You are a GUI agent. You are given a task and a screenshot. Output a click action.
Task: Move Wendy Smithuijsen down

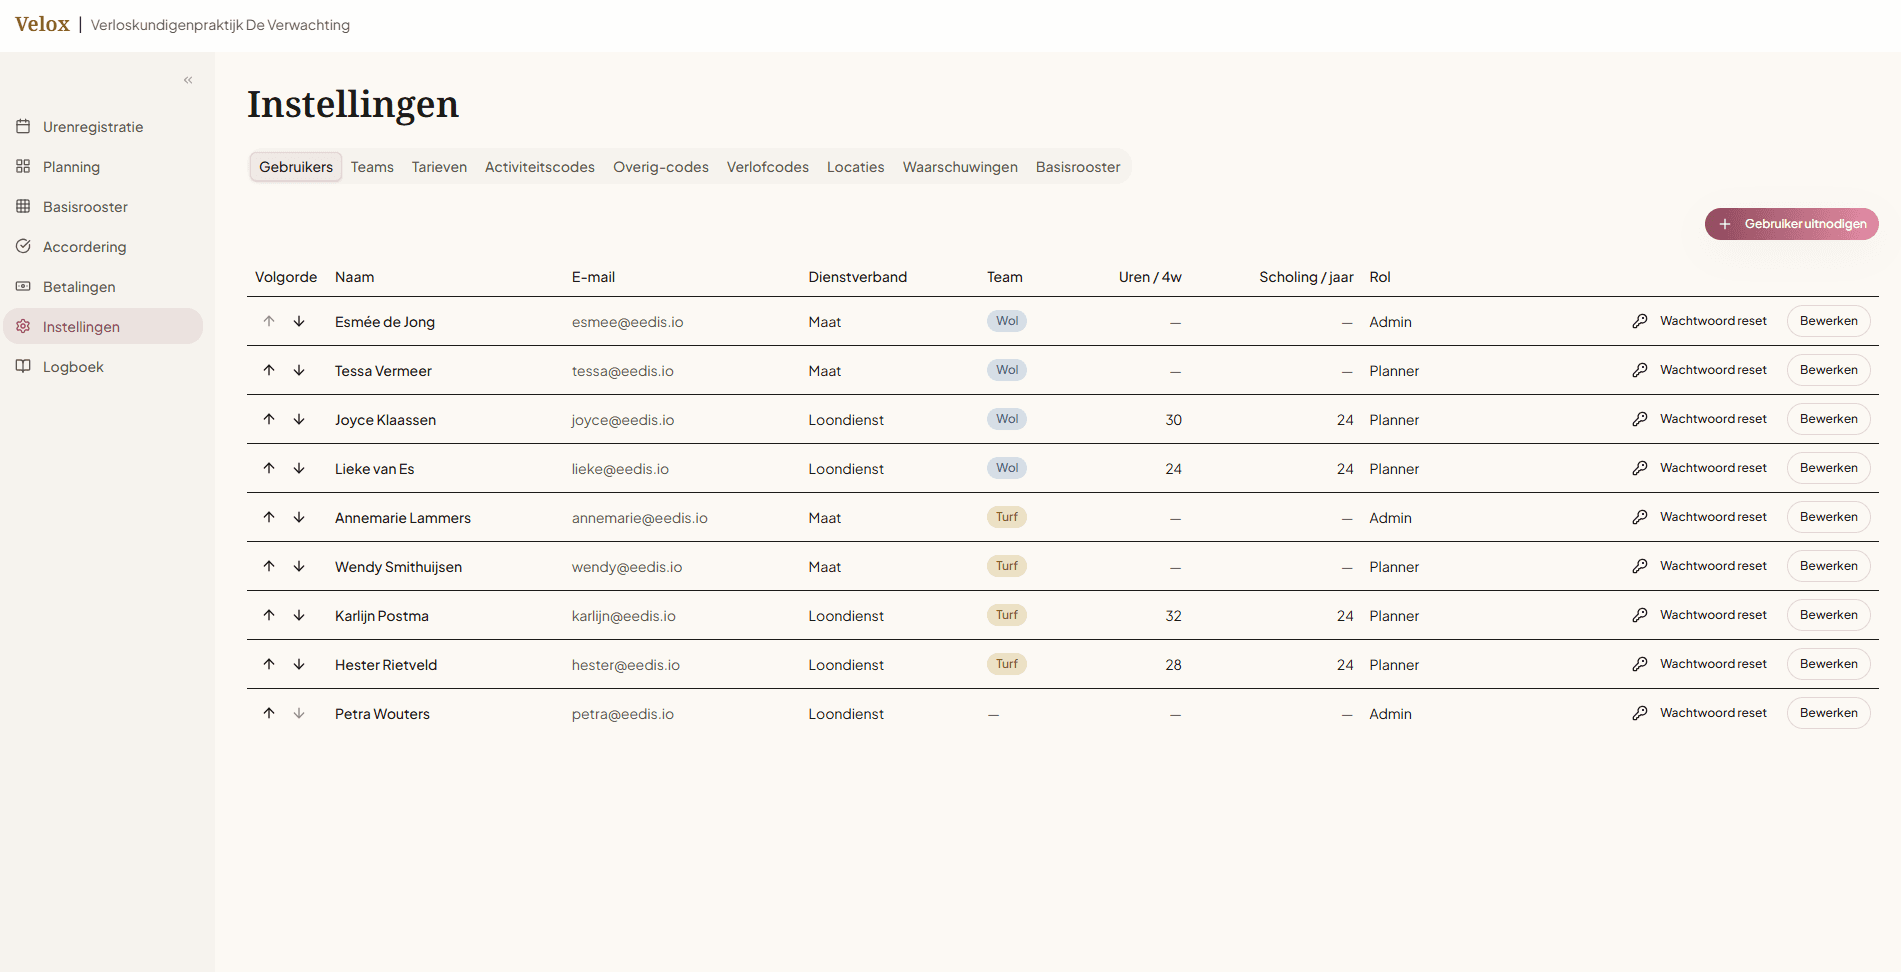point(299,566)
